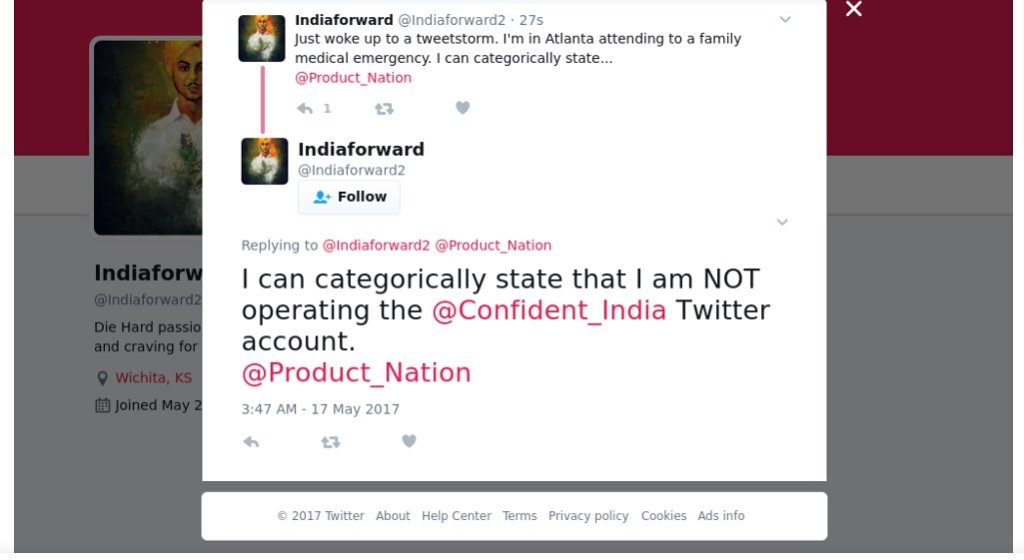This screenshot has height=560, width=1024.
Task: Open the About link in footer
Action: coord(393,516)
